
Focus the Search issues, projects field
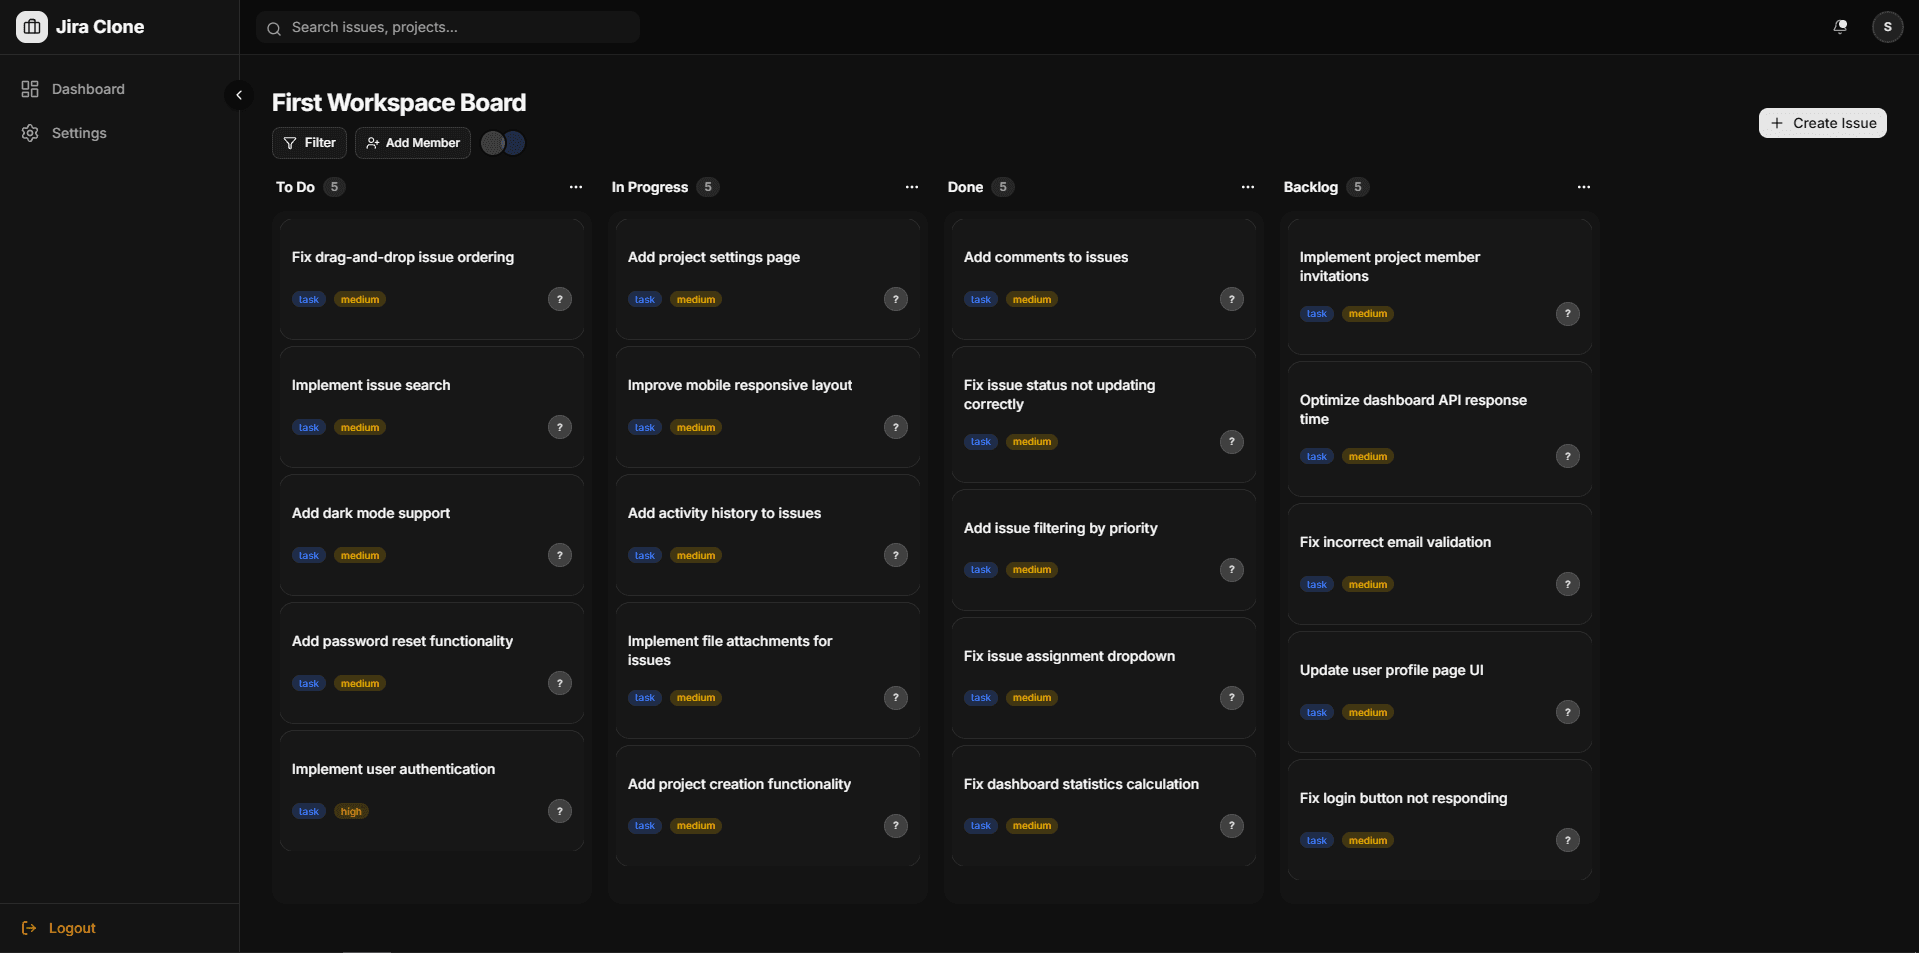tap(448, 27)
